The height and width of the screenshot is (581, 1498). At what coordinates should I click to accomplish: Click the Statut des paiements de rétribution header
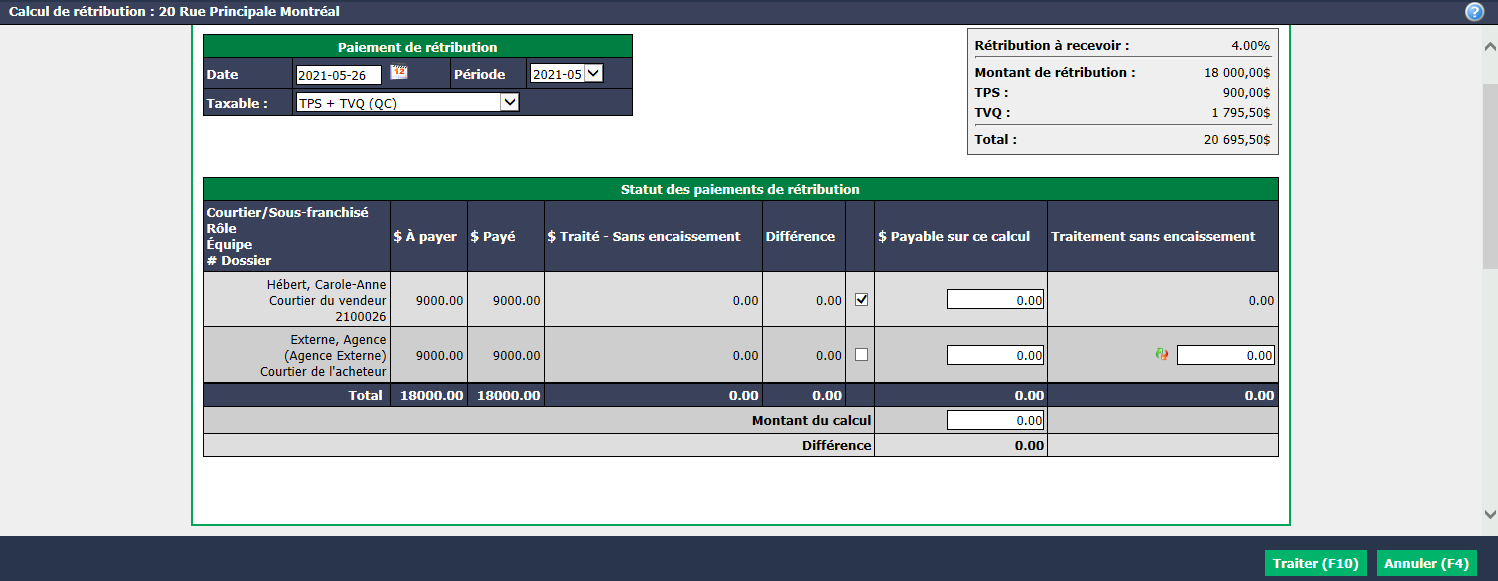click(x=740, y=189)
